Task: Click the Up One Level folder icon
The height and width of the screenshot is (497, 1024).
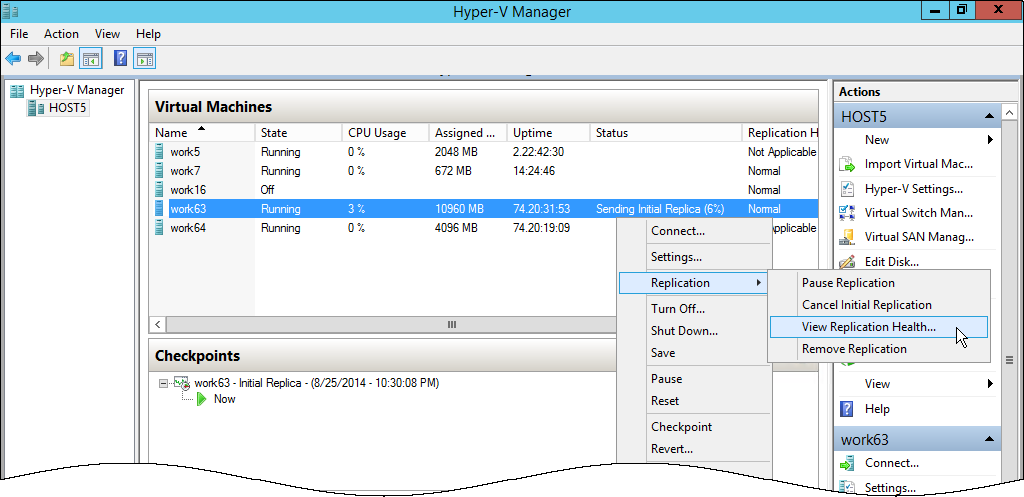Action: [x=67, y=59]
